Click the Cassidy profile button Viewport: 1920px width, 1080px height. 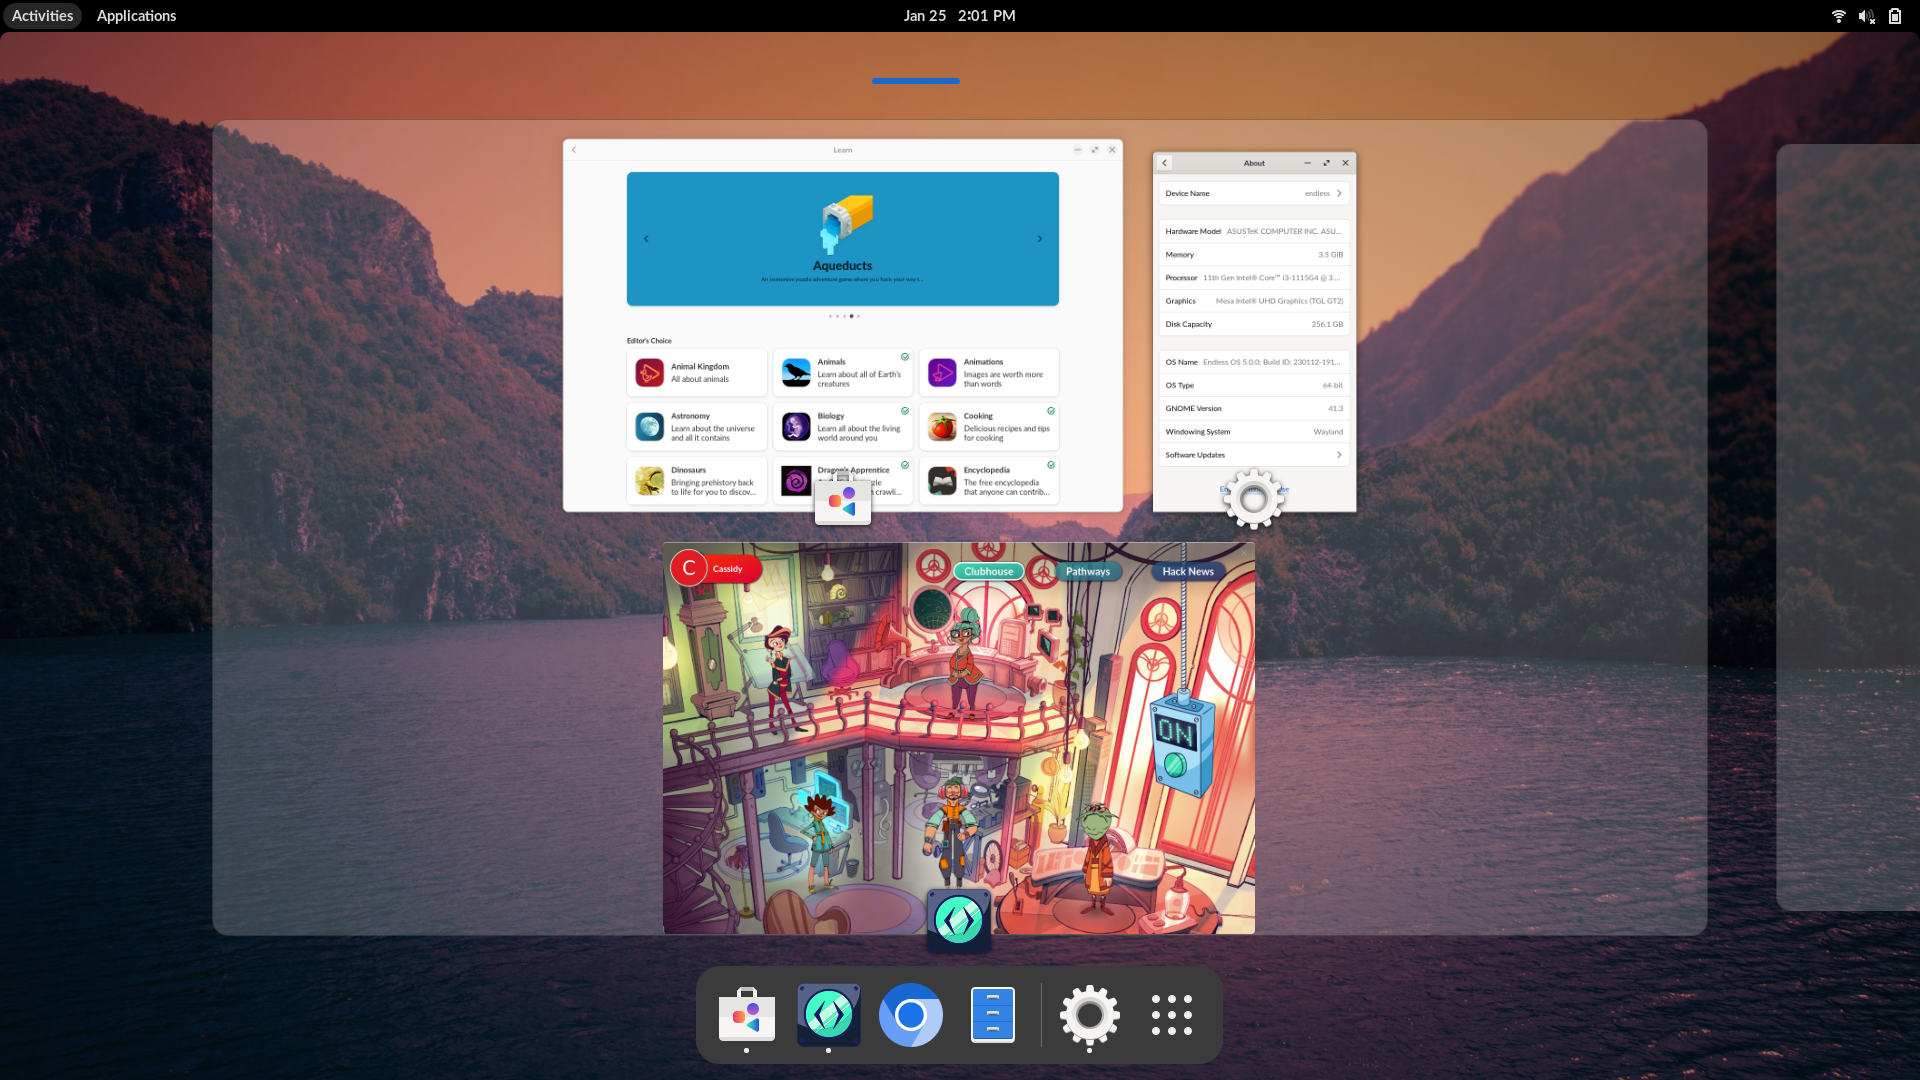pyautogui.click(x=712, y=568)
